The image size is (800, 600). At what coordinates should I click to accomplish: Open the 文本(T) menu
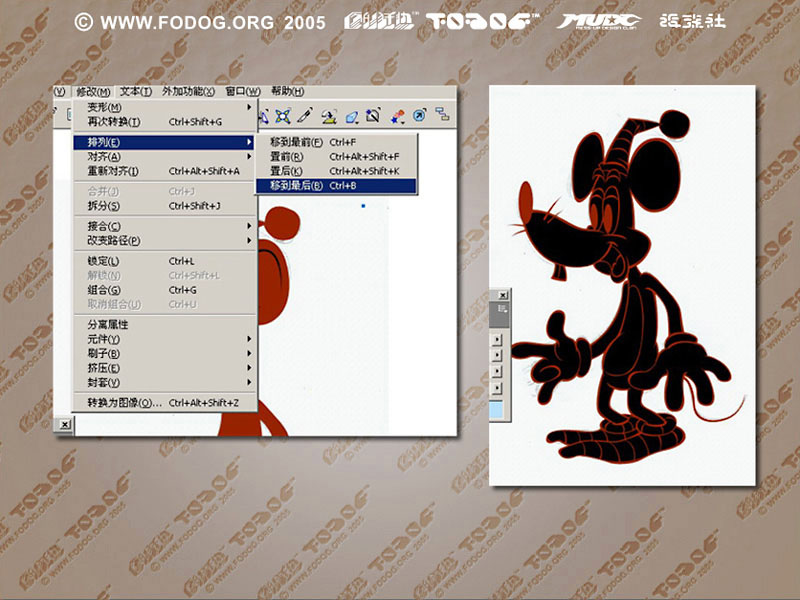tap(136, 92)
